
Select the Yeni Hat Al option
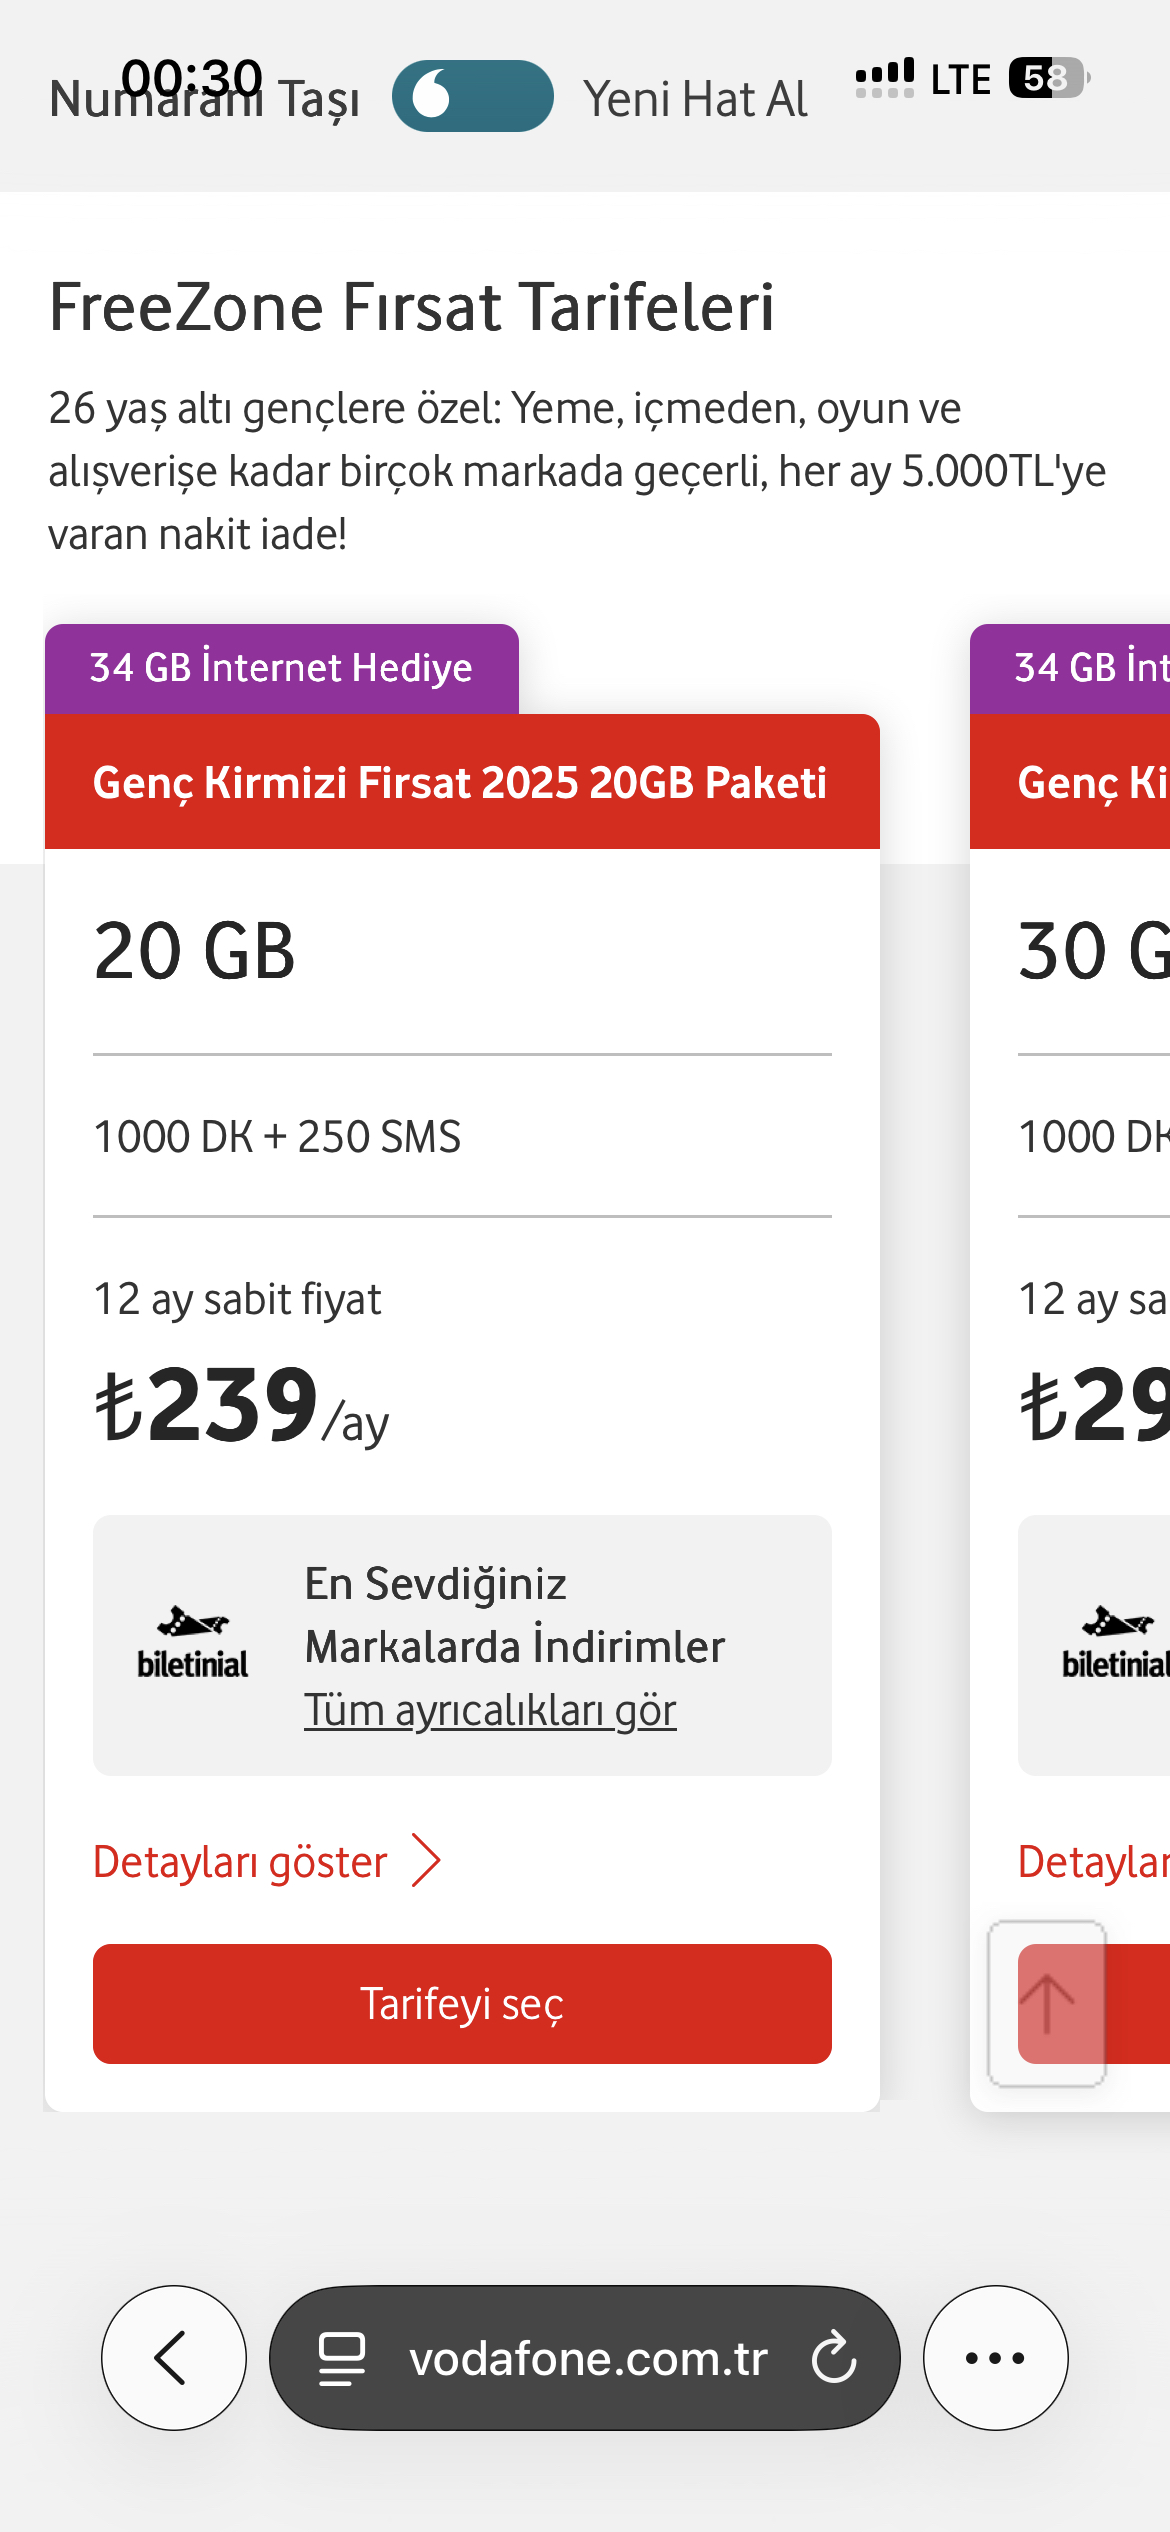(x=696, y=99)
